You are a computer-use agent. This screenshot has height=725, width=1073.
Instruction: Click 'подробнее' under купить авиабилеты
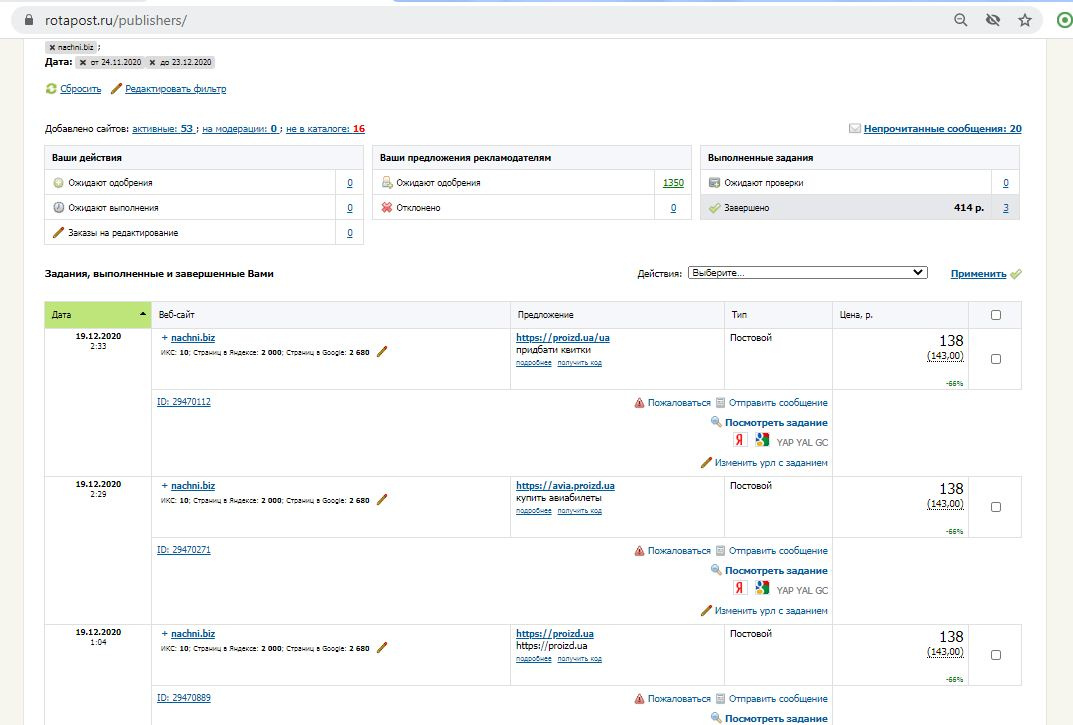tap(534, 511)
